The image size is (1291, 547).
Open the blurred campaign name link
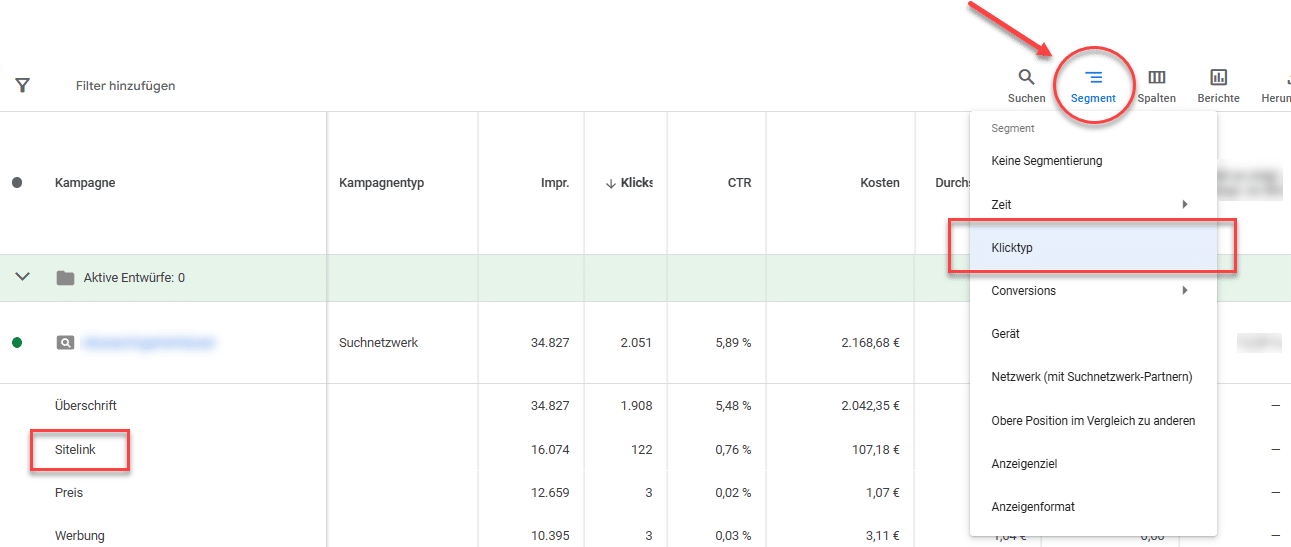point(148,343)
